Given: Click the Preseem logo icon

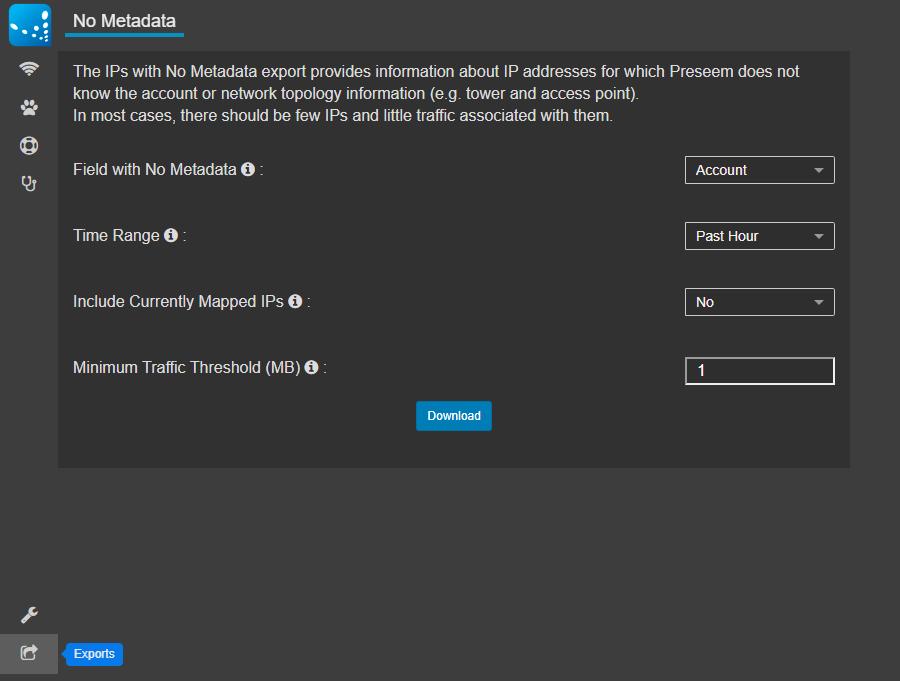Looking at the screenshot, I should [x=30, y=25].
